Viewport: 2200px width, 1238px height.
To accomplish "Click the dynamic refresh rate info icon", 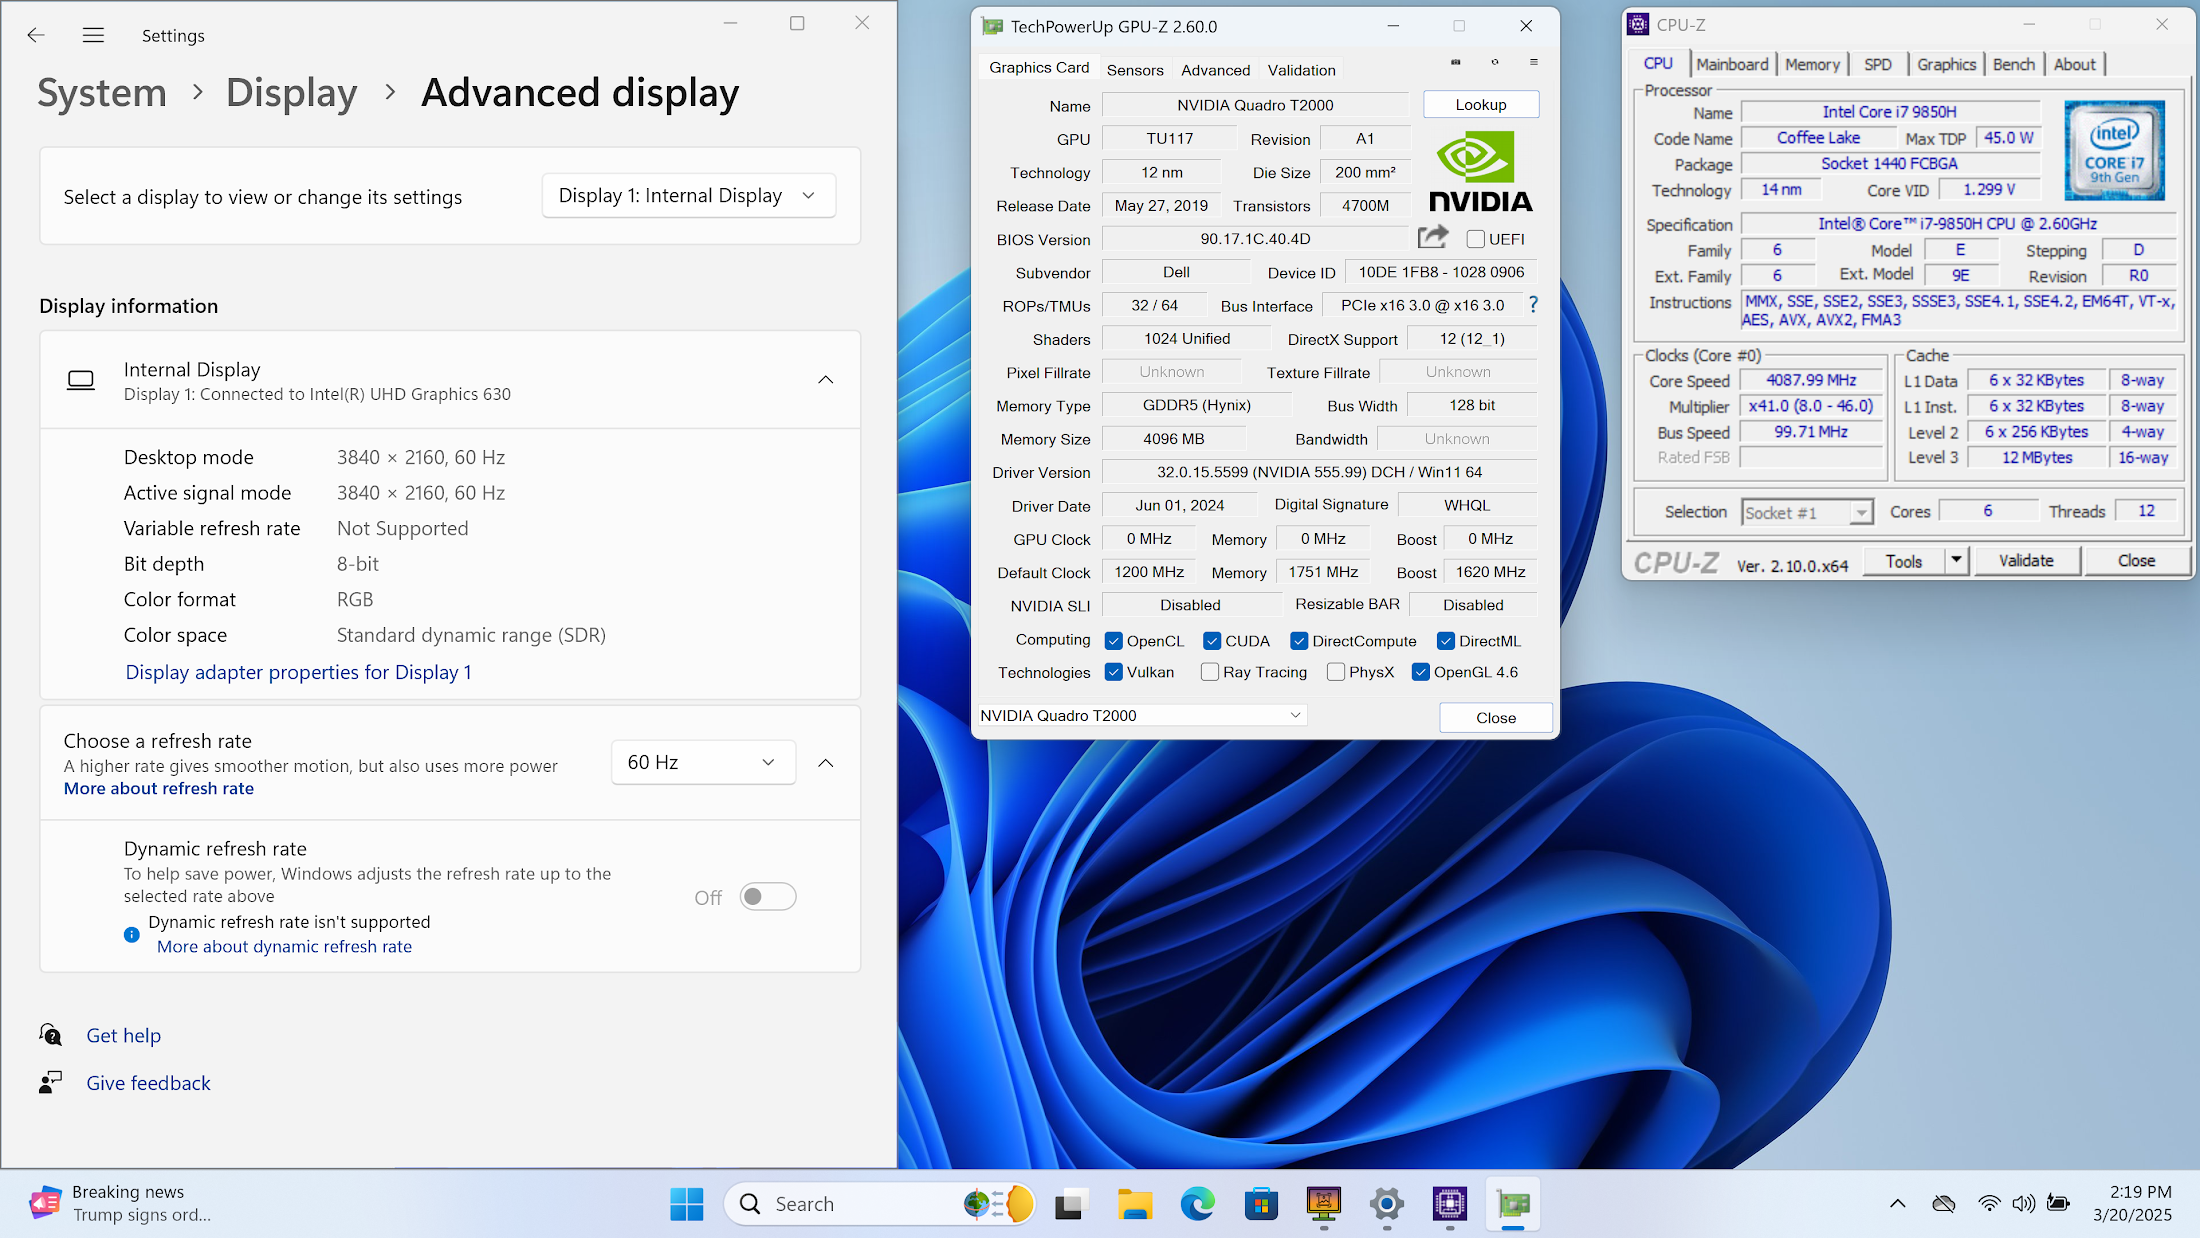I will [131, 934].
